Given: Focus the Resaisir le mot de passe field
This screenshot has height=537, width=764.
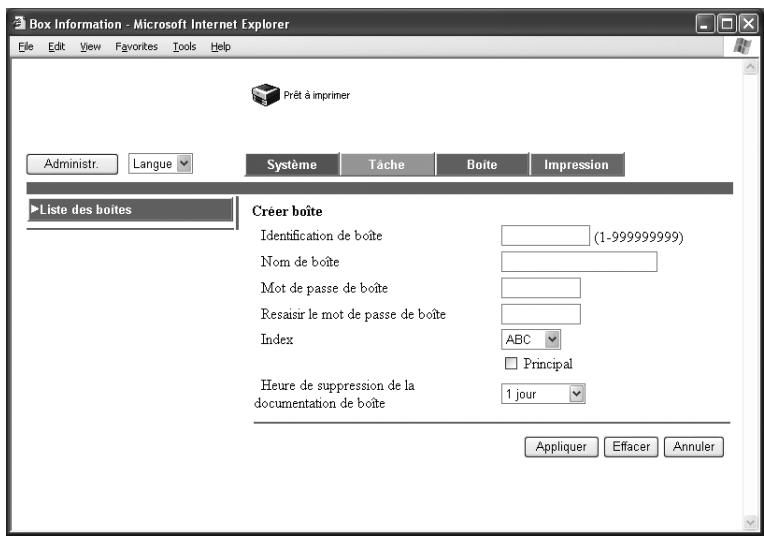Looking at the screenshot, I should coord(541,314).
